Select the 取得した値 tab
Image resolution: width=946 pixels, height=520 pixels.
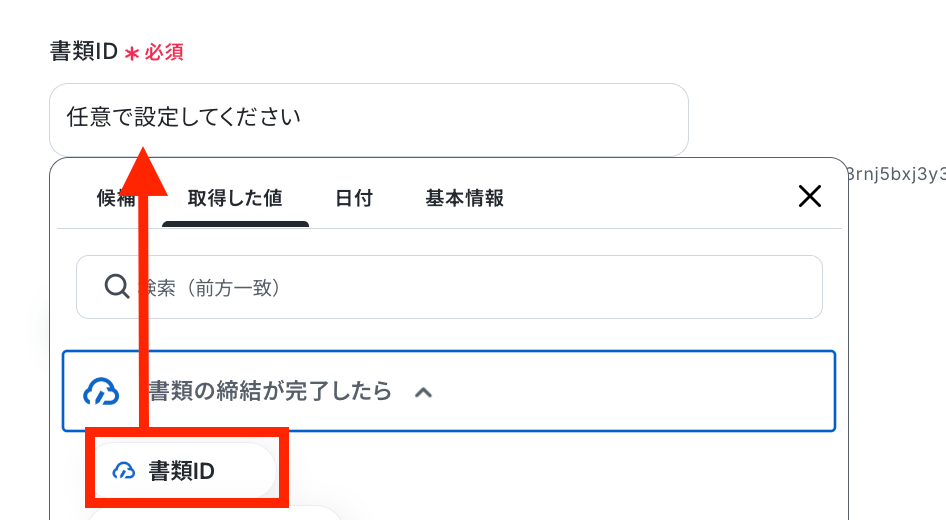[x=235, y=198]
